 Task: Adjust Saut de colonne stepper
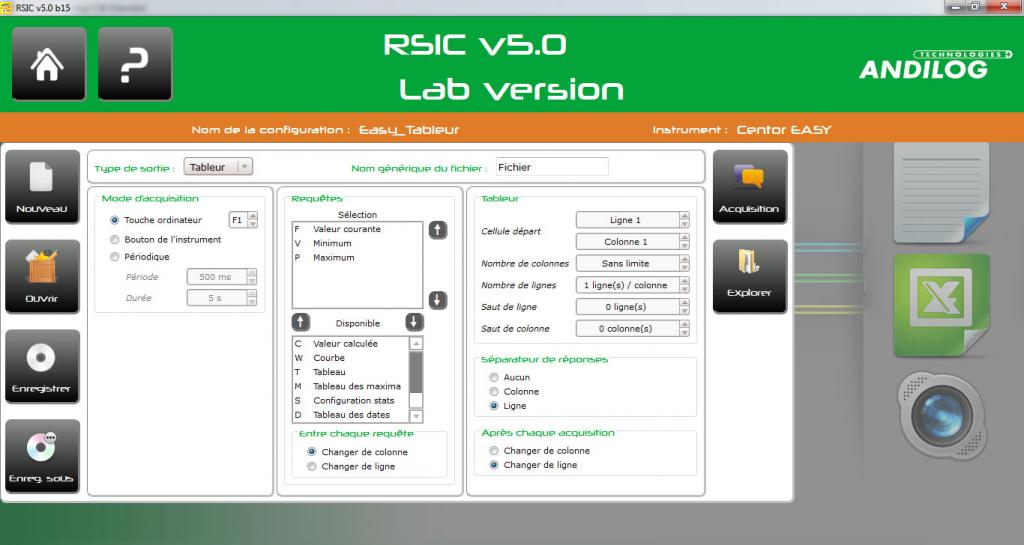click(x=684, y=328)
